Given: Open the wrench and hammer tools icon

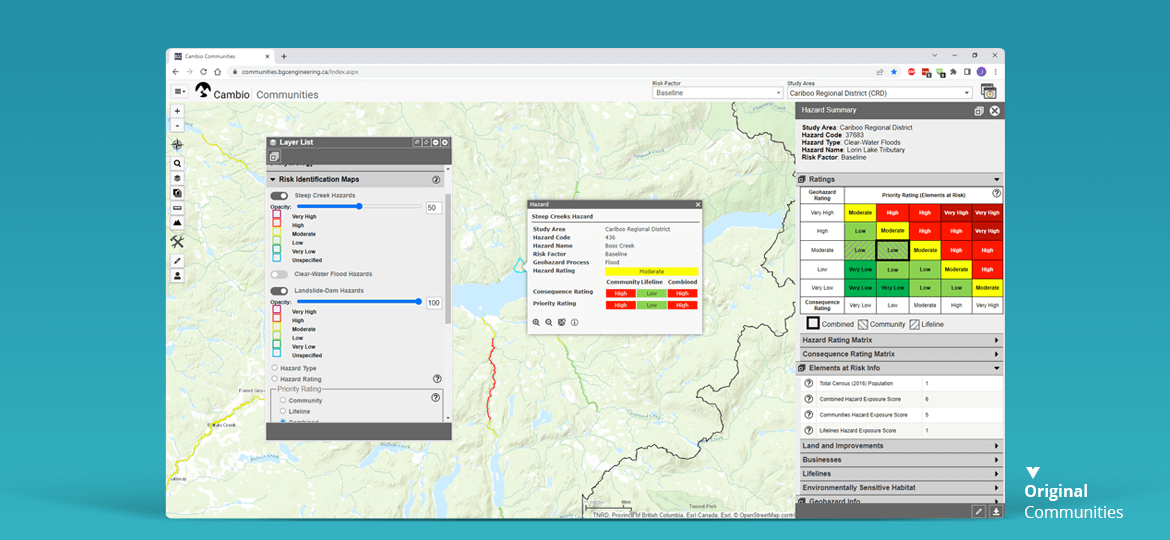Looking at the screenshot, I should coord(178,242).
